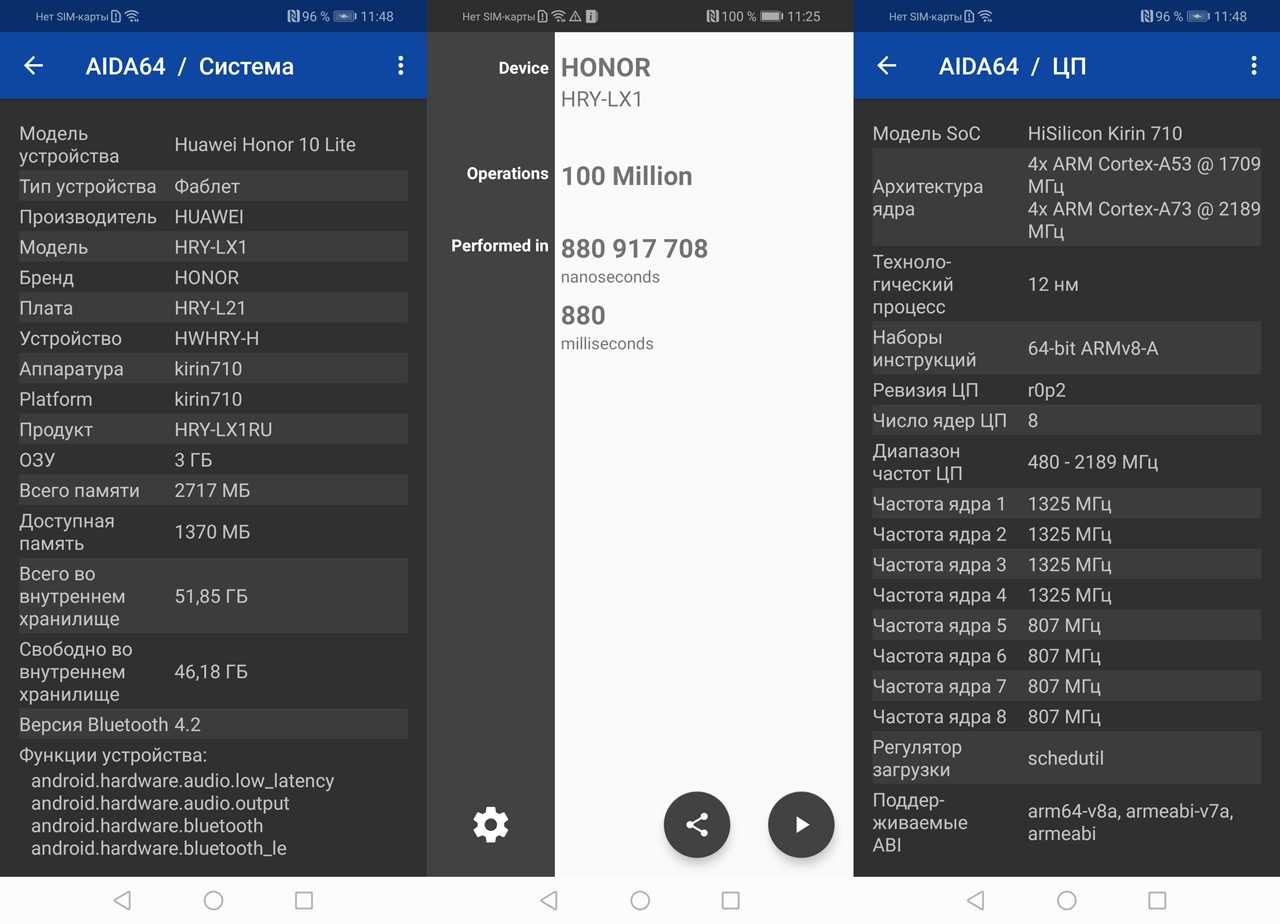Screen dimensions: 1280x924
Task: Select android.hardware.bluetooth_le feature entry
Action: 159,848
